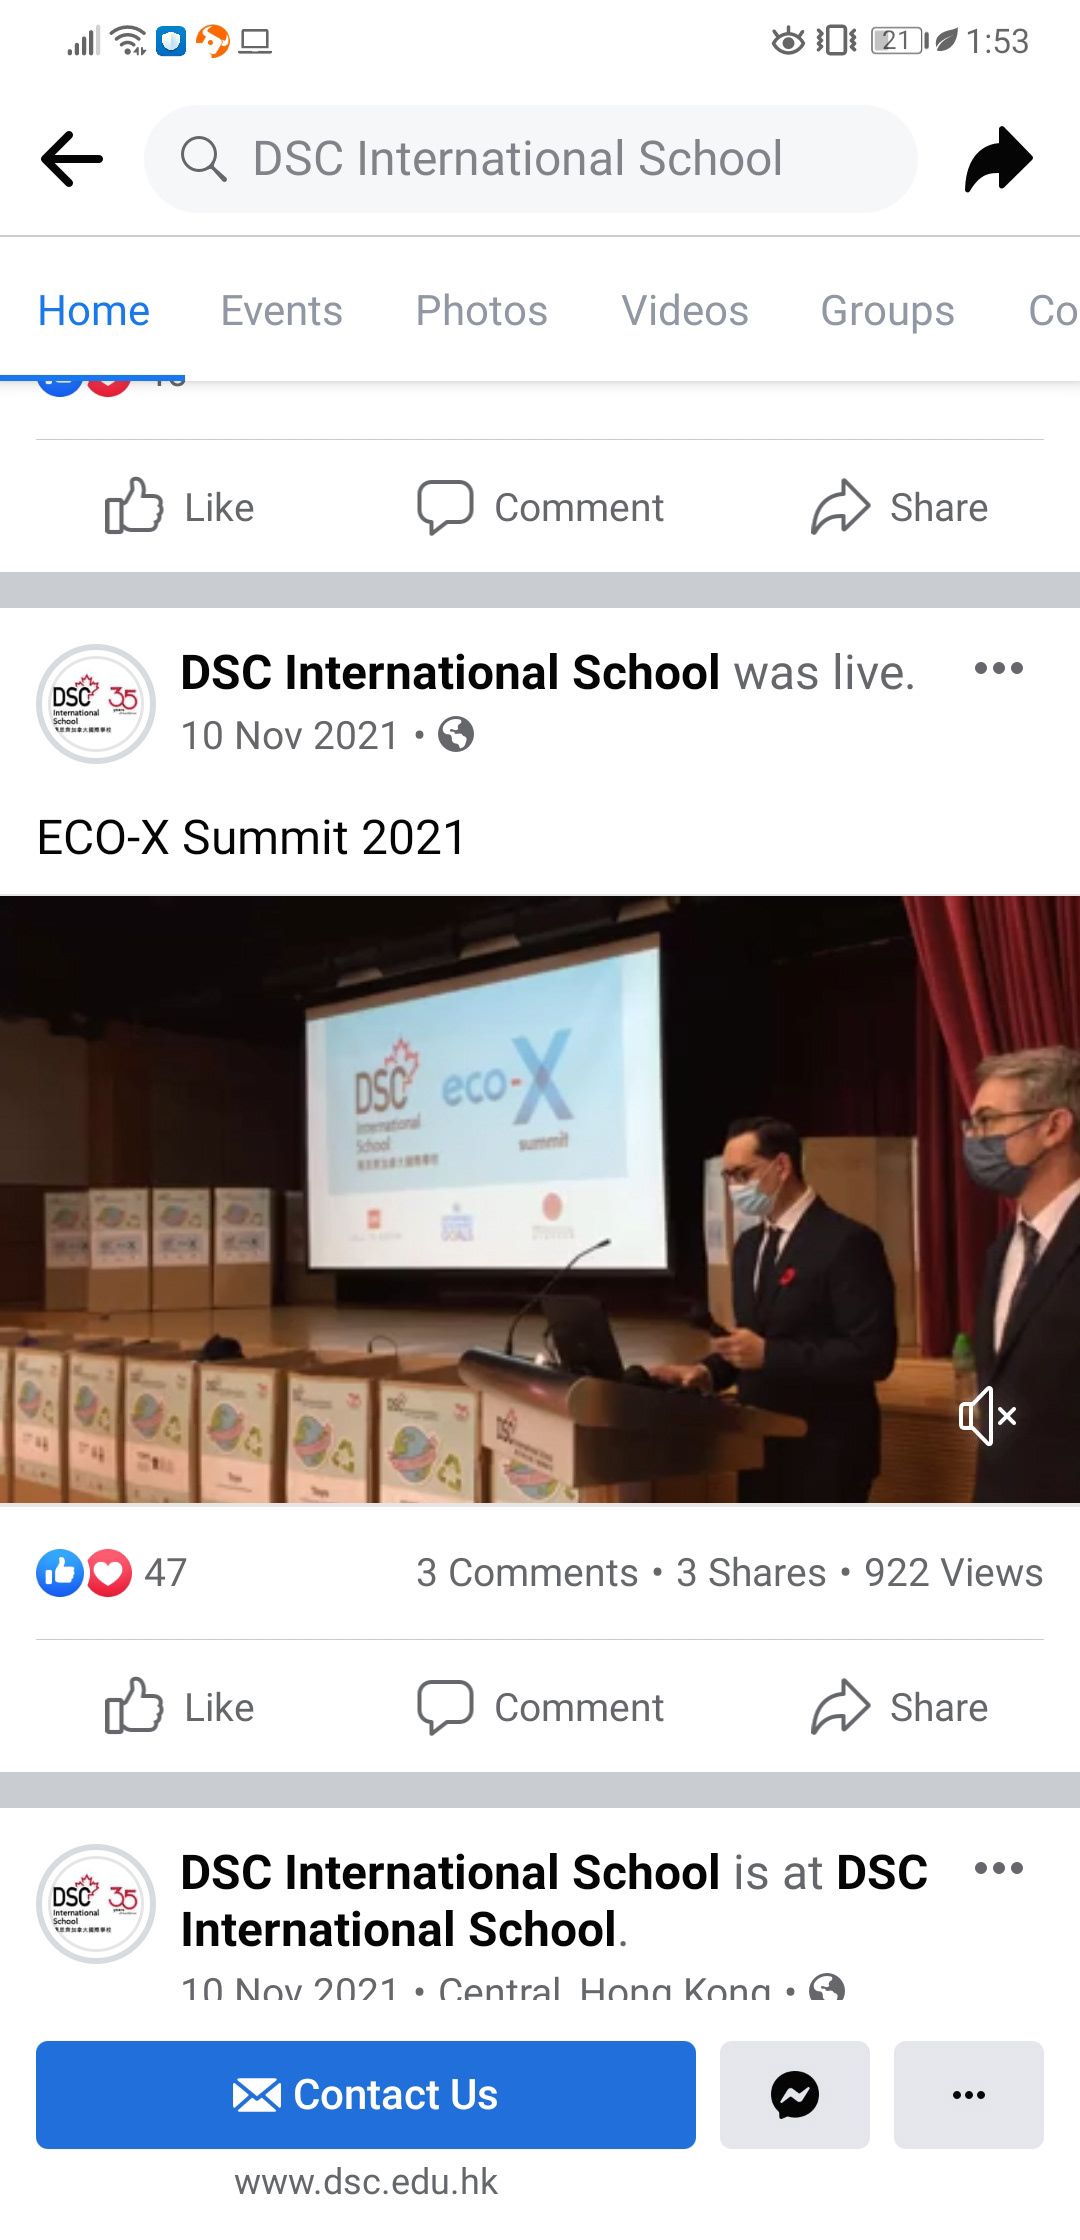
Task: Open the 3 Comments link
Action: click(527, 1572)
